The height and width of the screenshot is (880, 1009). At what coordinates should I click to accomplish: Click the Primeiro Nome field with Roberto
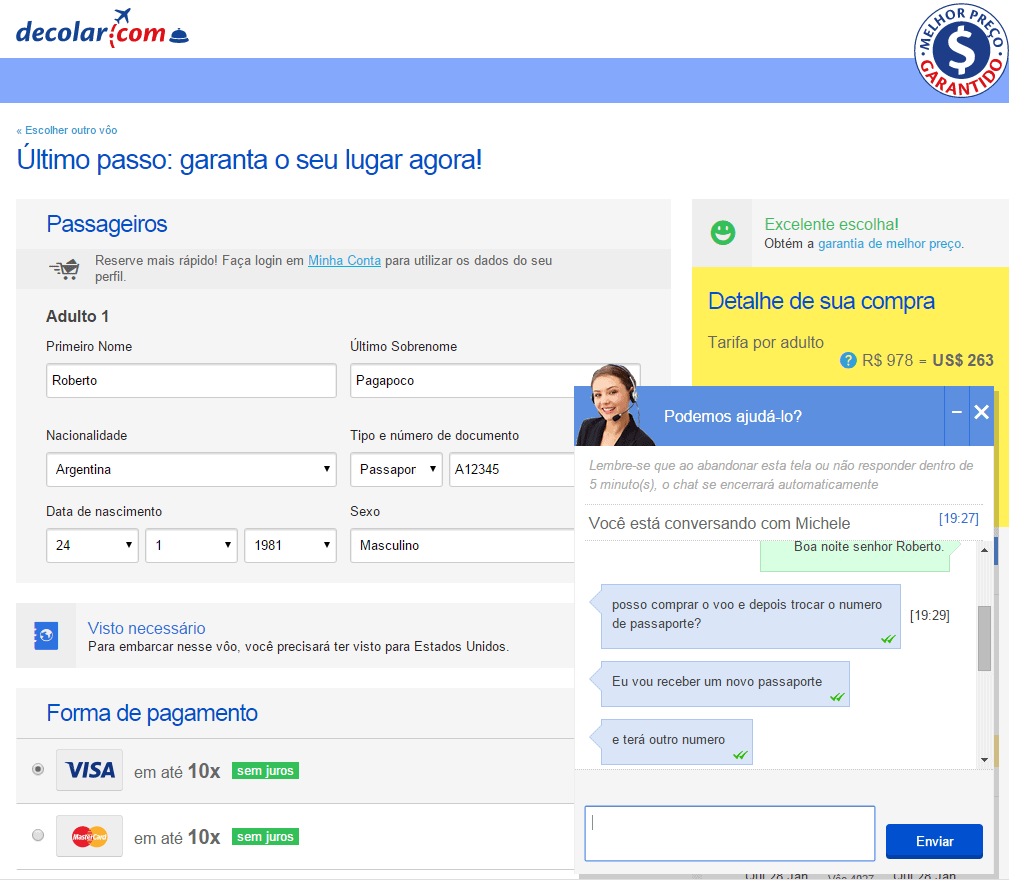pos(191,380)
